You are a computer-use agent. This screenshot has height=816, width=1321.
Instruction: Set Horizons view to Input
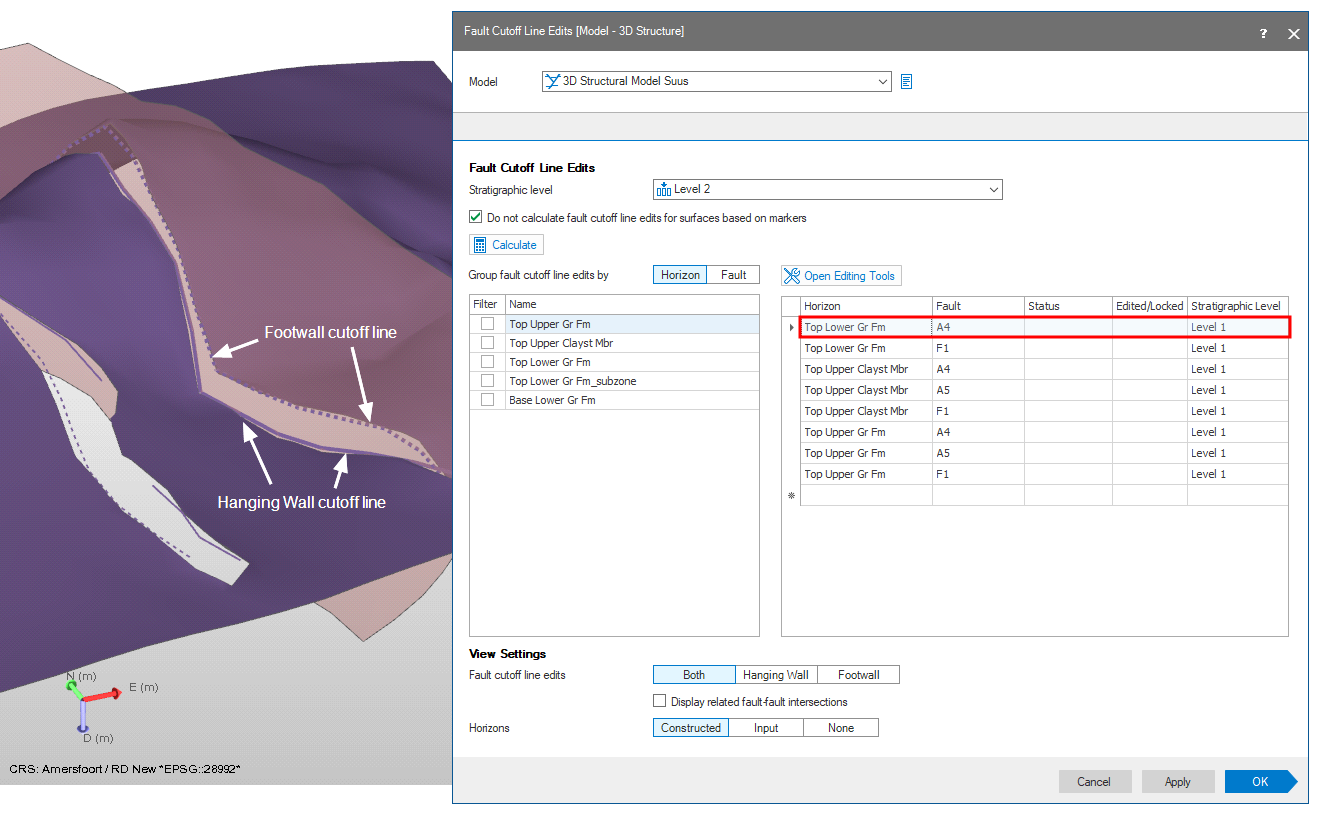[766, 728]
